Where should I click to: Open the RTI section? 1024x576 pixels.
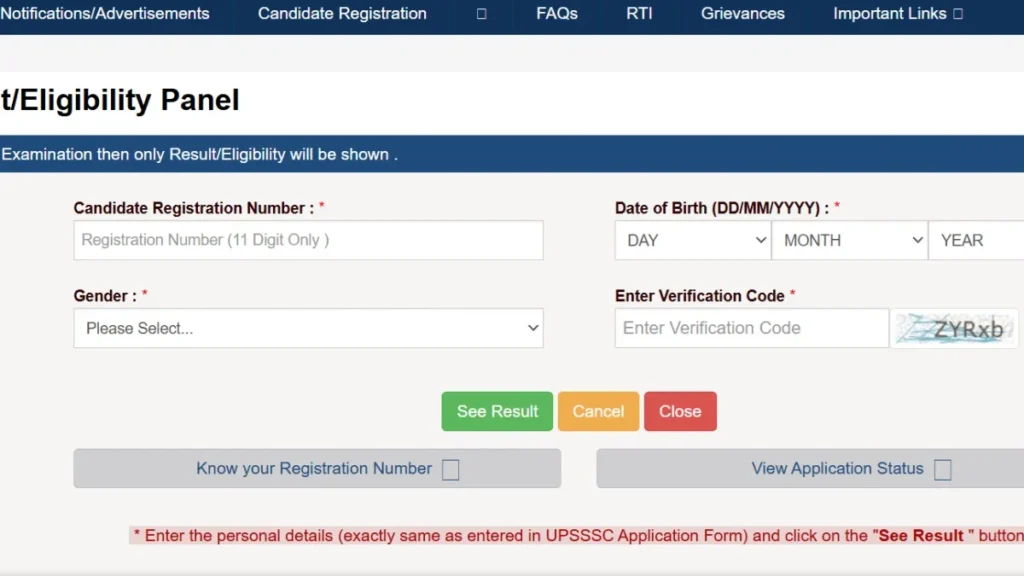[x=638, y=14]
